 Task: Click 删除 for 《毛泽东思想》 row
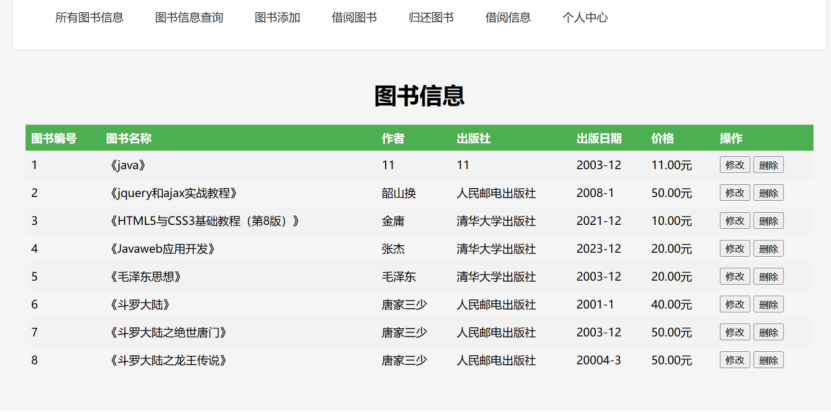(768, 276)
